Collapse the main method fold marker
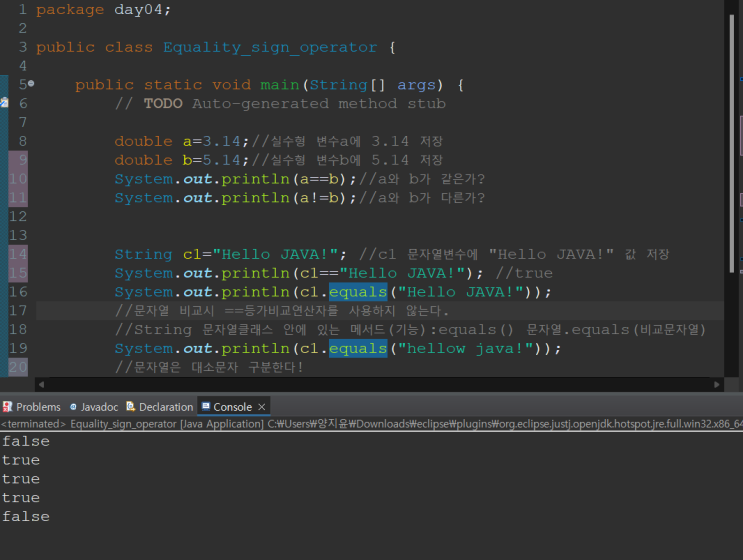The height and width of the screenshot is (560, 743). click(x=31, y=85)
